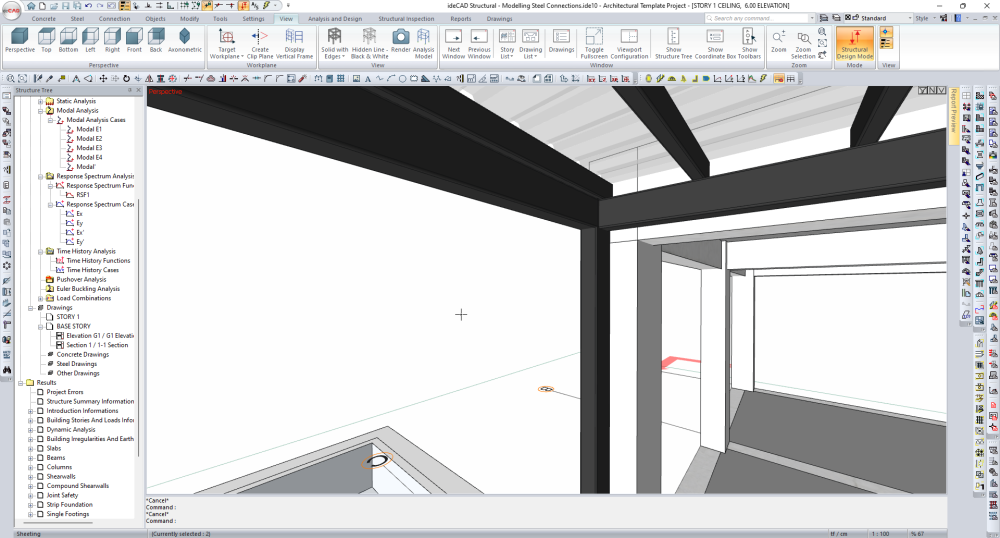Toggle Show Structure Tree panel
The image size is (1000, 538).
[673, 39]
